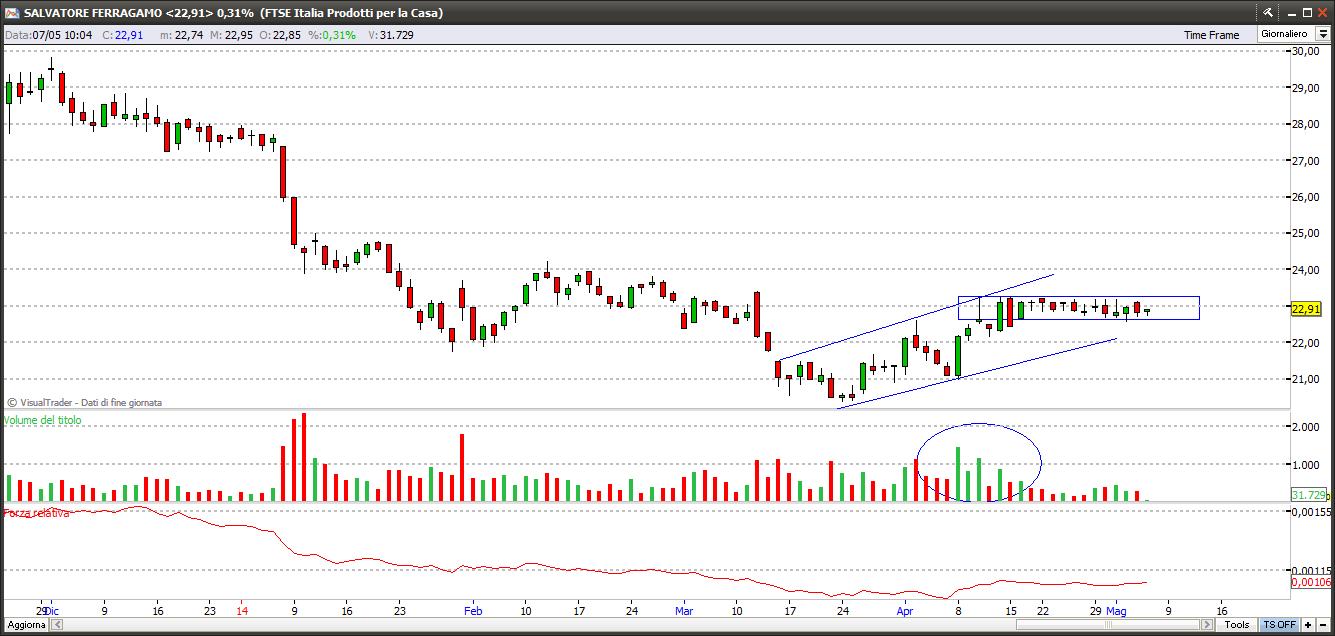Click the red '14' year marker on axis

coord(241,609)
